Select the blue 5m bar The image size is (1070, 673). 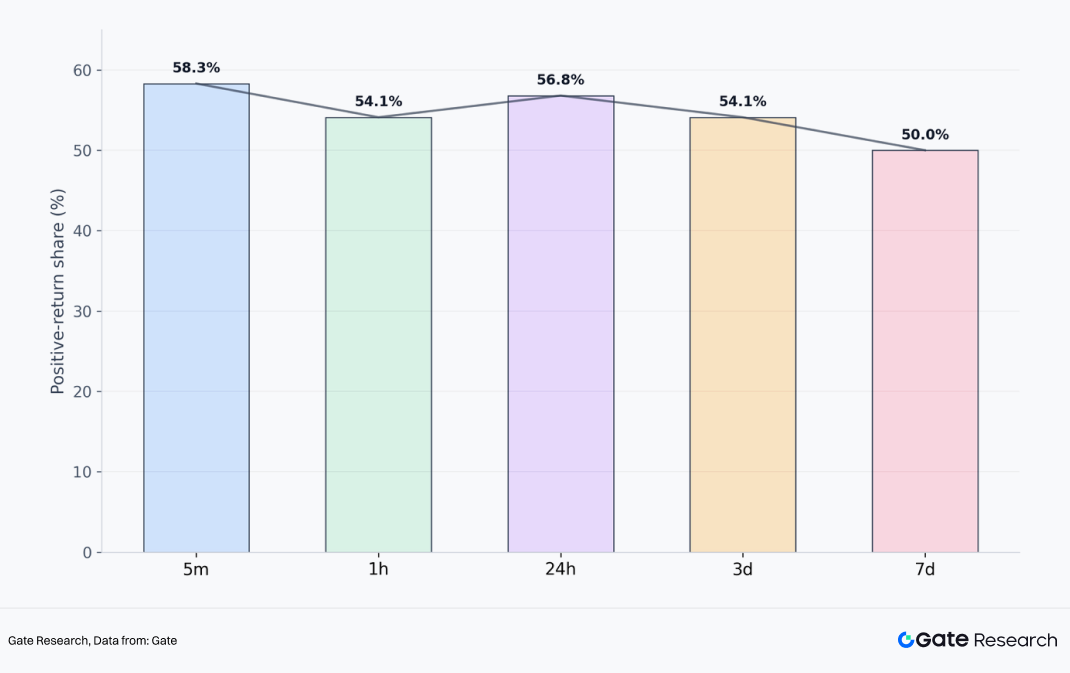196,318
